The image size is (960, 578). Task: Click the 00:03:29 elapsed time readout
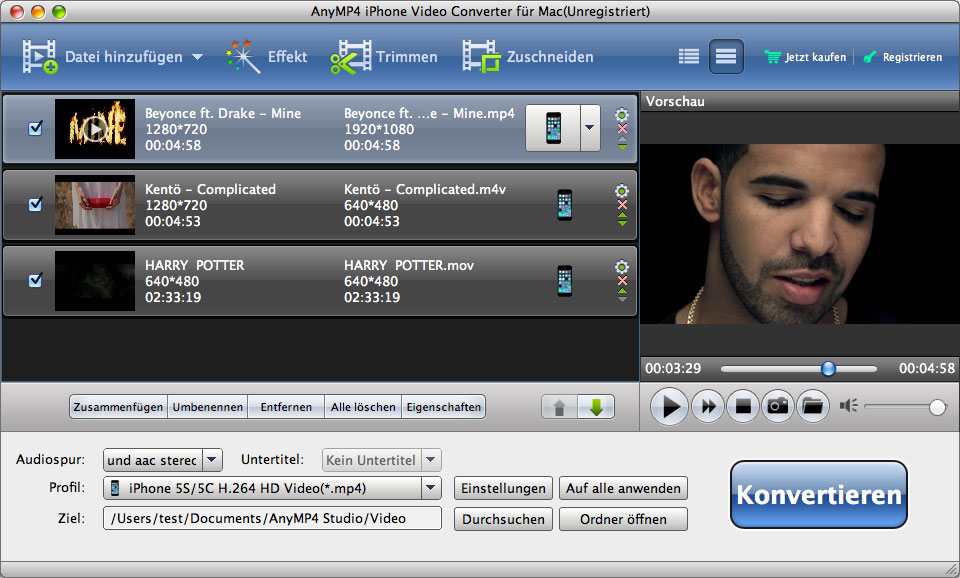point(673,368)
